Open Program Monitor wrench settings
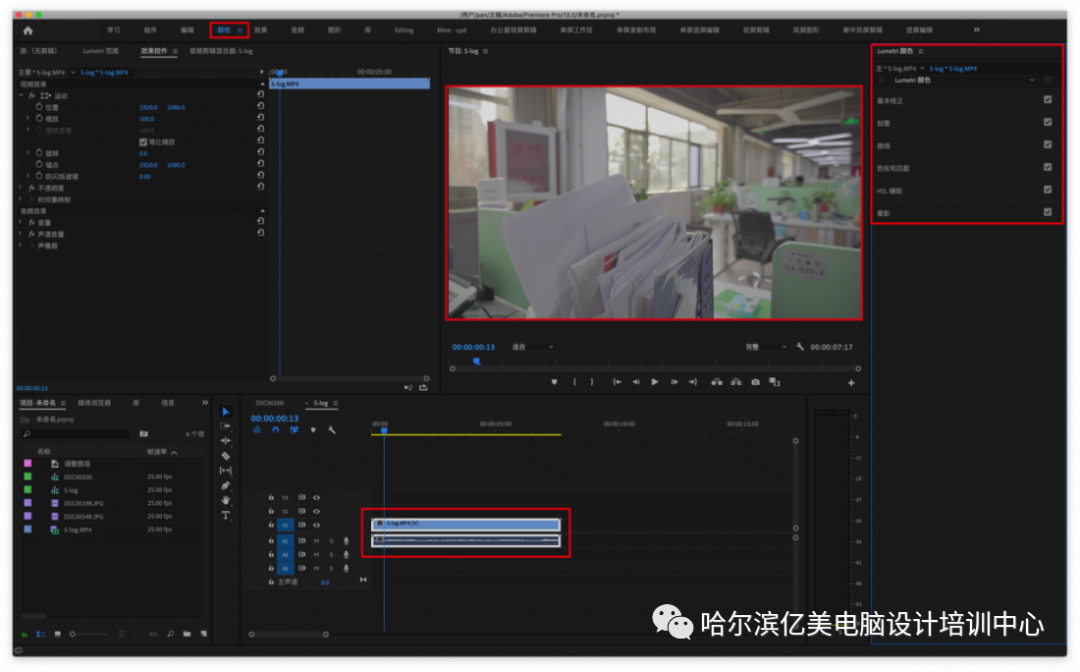Screen dimensions: 1080x672 tap(800, 347)
